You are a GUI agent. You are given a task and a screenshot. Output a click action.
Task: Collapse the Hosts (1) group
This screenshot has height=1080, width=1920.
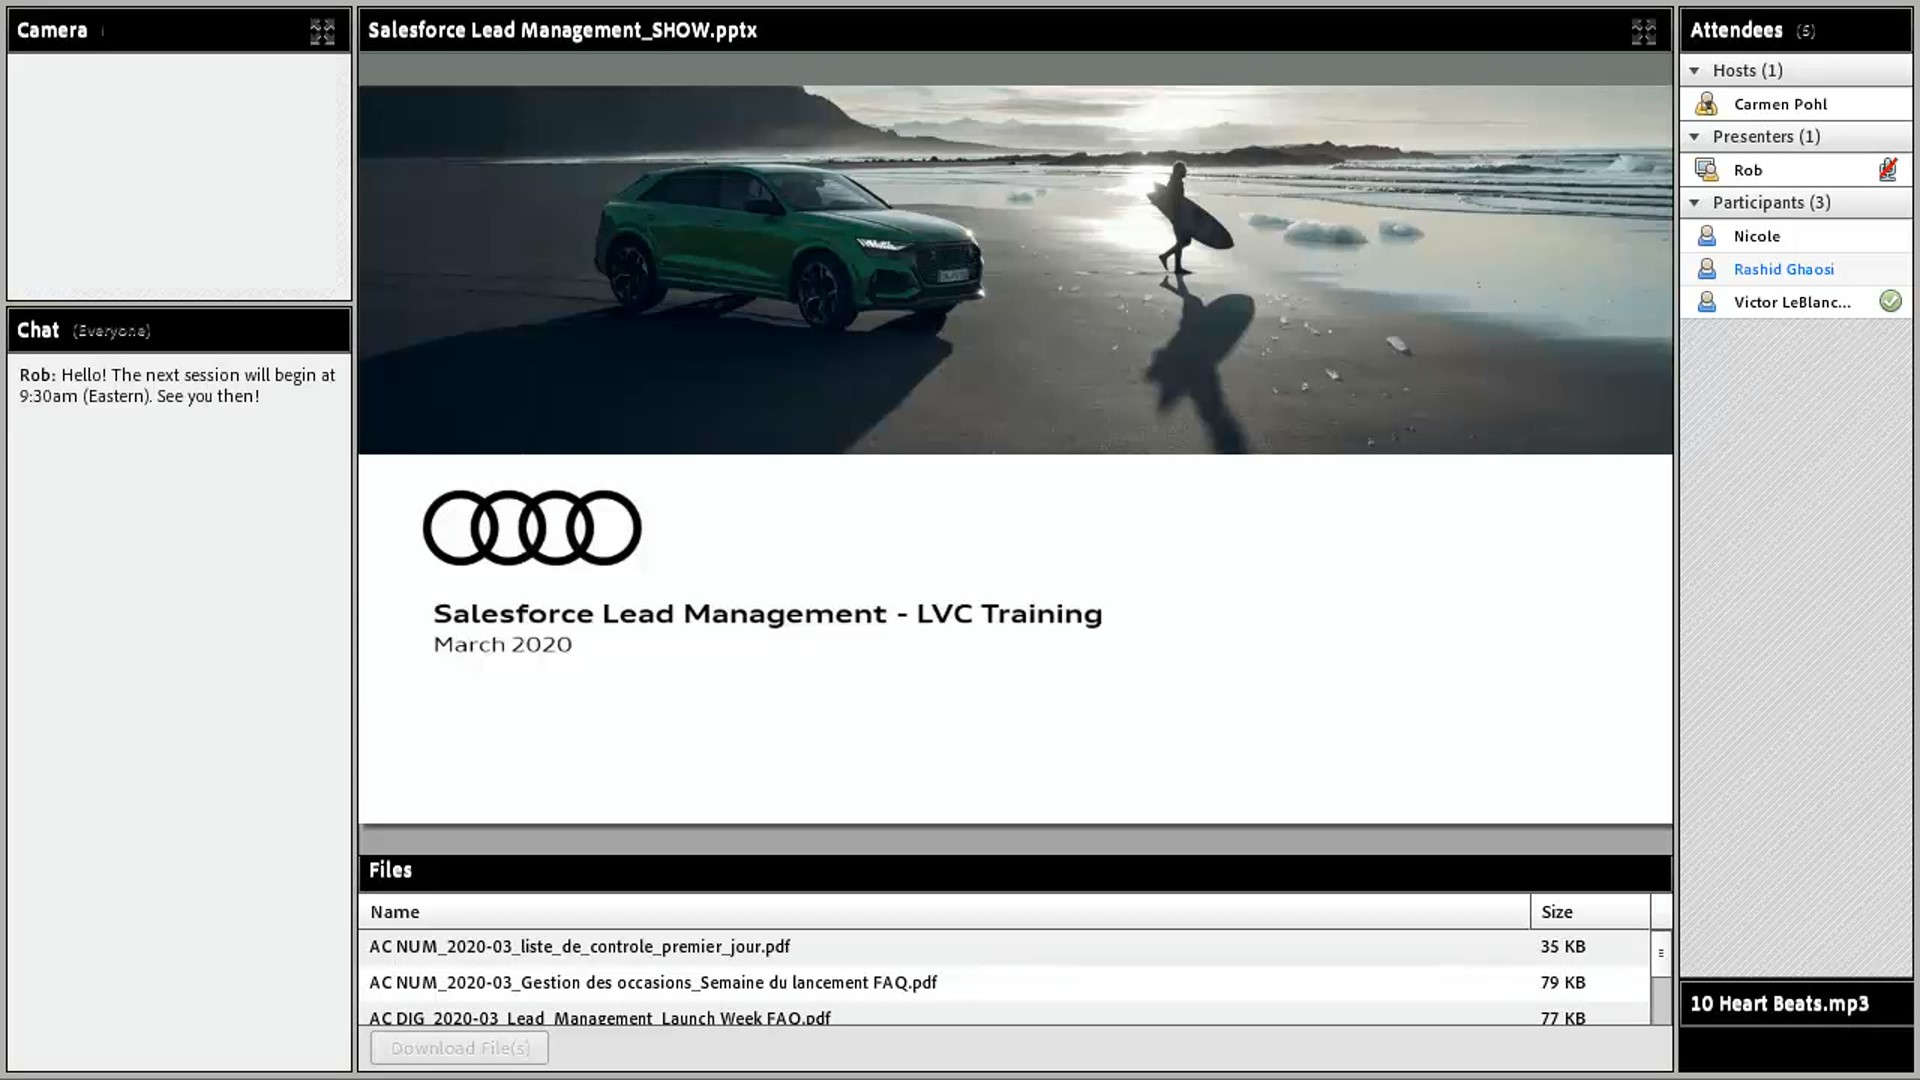pyautogui.click(x=1694, y=70)
